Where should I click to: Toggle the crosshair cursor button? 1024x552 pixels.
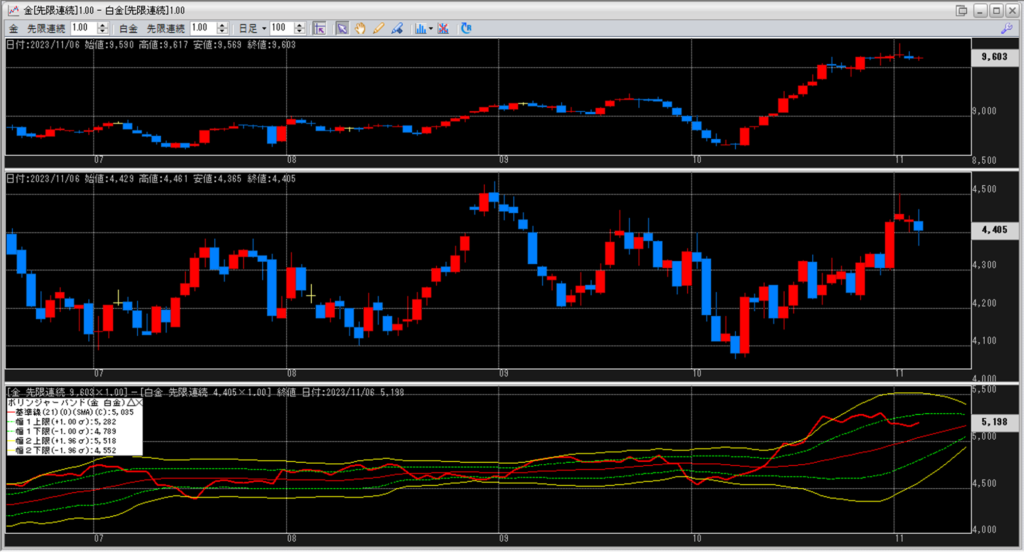point(320,28)
